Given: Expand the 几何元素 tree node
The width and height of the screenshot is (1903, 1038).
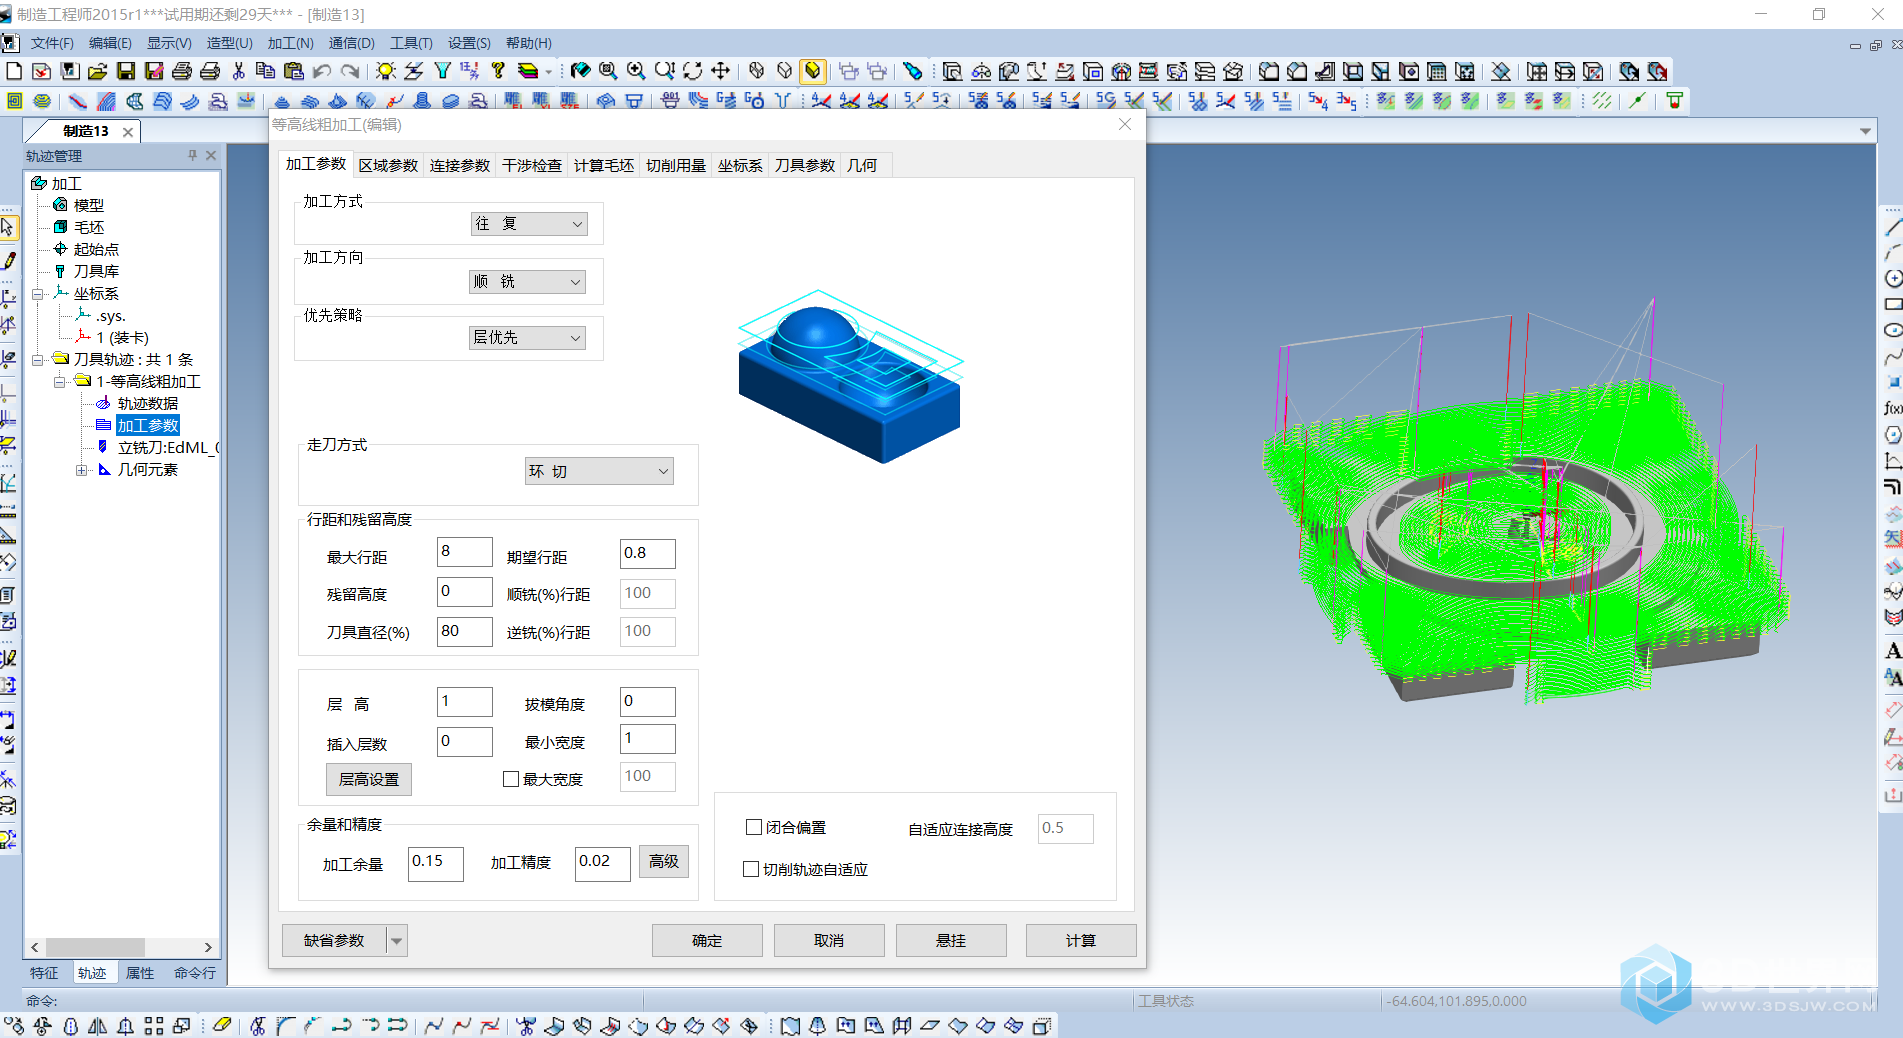Looking at the screenshot, I should [x=82, y=470].
